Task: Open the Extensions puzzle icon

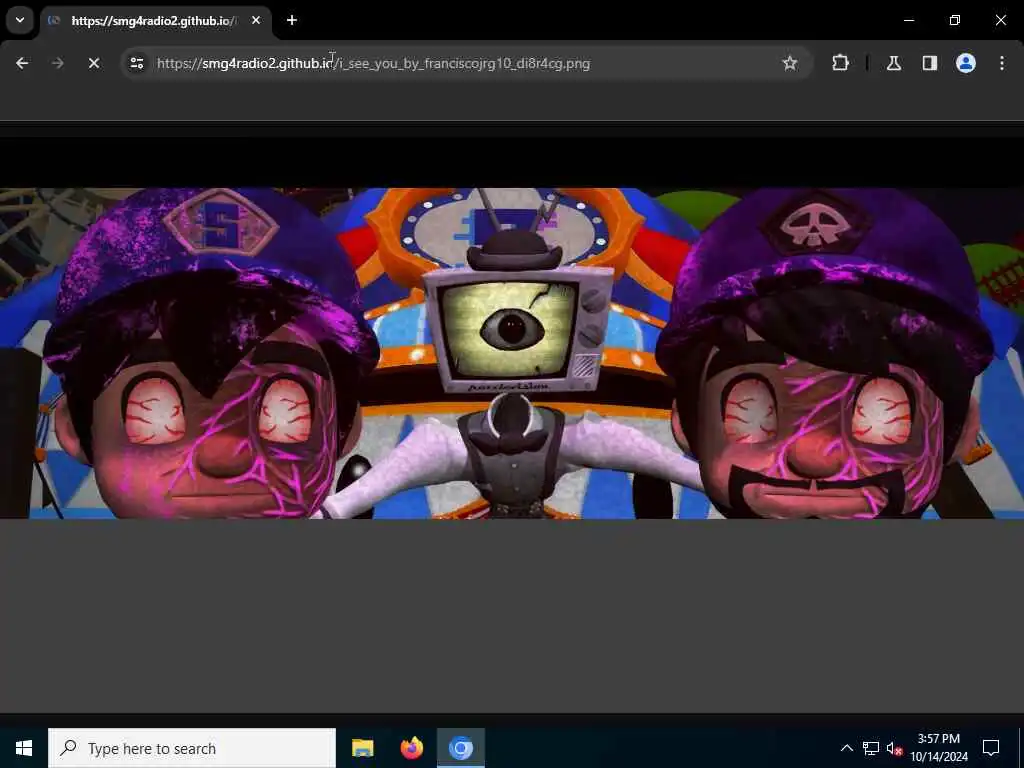Action: [x=840, y=63]
